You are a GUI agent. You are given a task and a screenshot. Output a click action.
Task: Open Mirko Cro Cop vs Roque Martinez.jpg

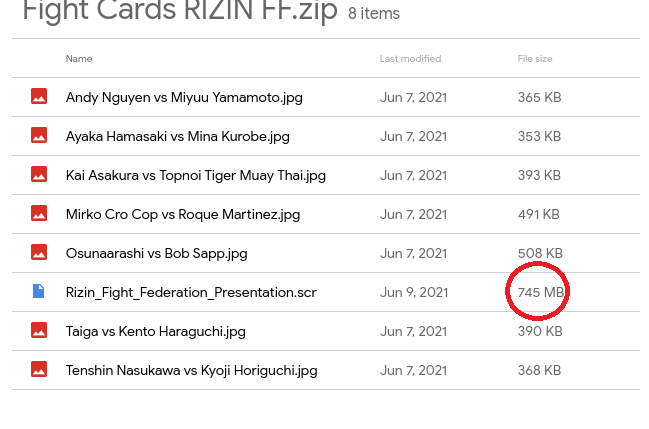[x=182, y=214]
